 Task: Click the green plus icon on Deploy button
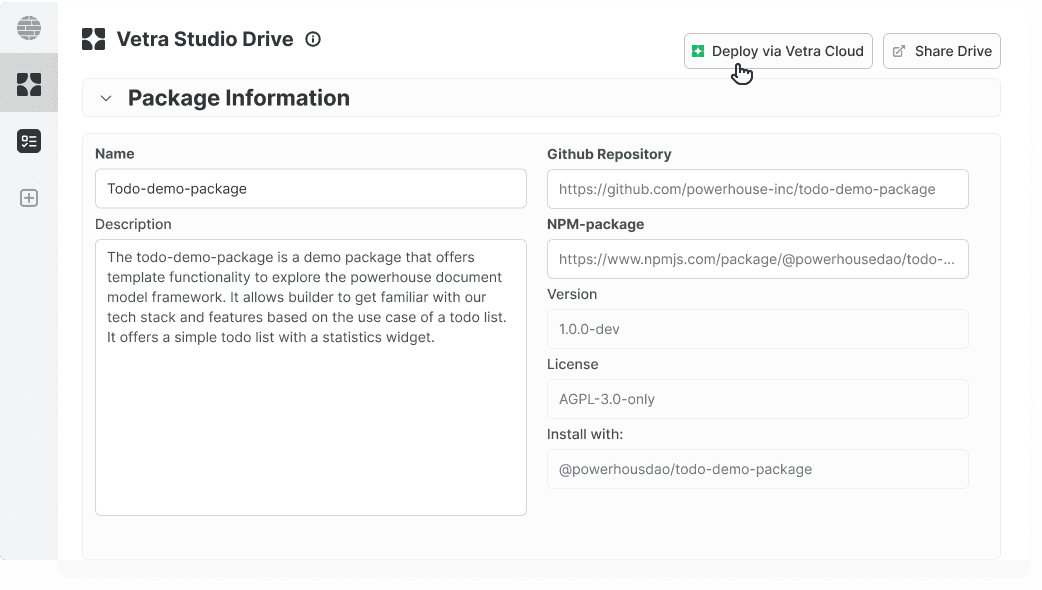pos(698,51)
